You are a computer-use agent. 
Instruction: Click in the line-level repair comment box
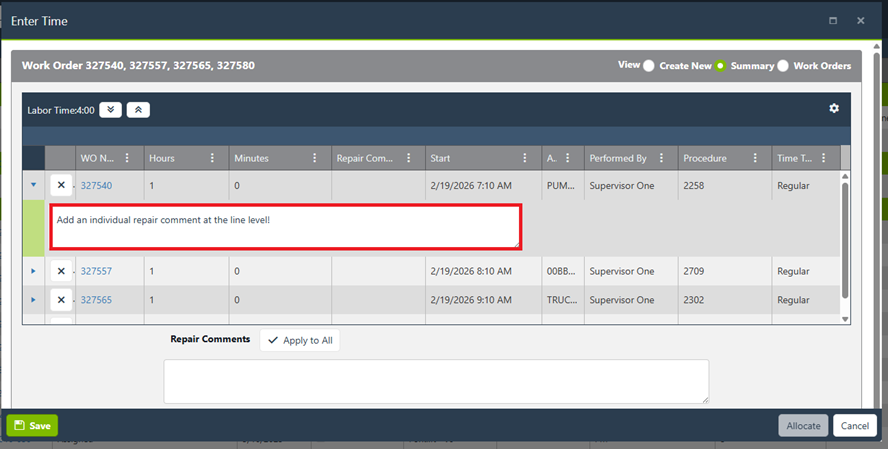point(285,227)
